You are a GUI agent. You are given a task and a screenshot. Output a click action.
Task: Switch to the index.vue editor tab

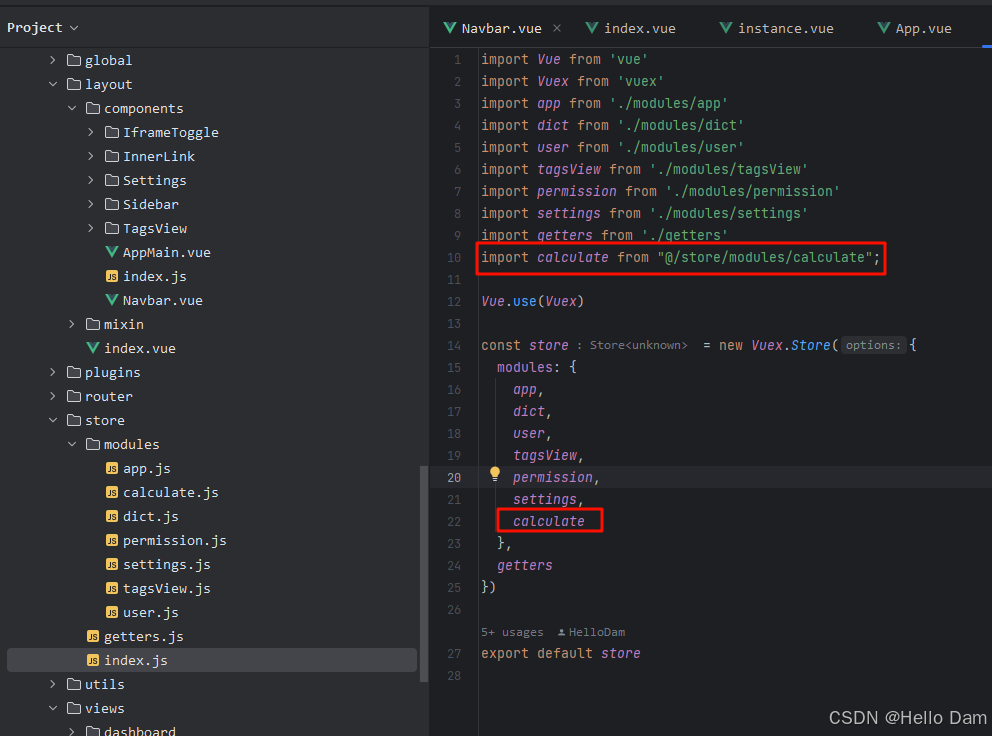631,28
